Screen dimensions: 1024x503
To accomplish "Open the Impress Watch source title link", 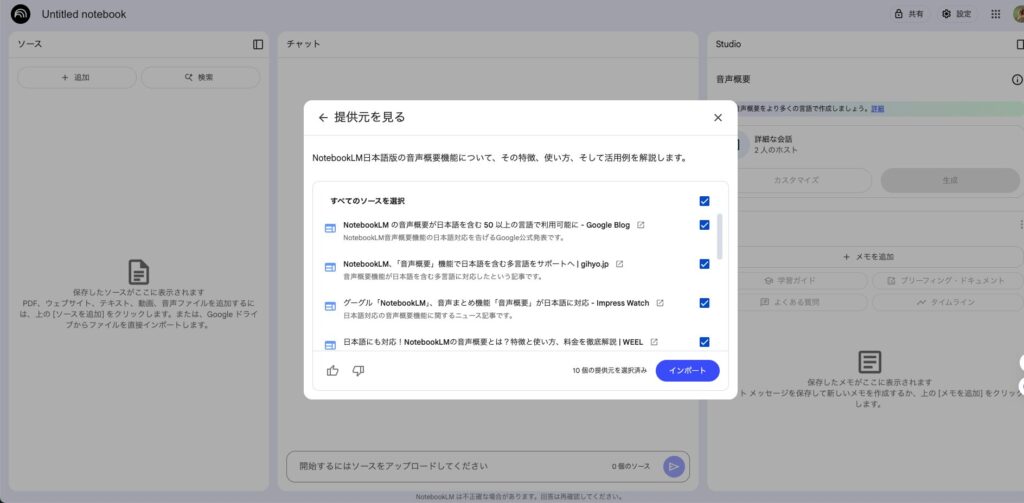I will pos(496,303).
